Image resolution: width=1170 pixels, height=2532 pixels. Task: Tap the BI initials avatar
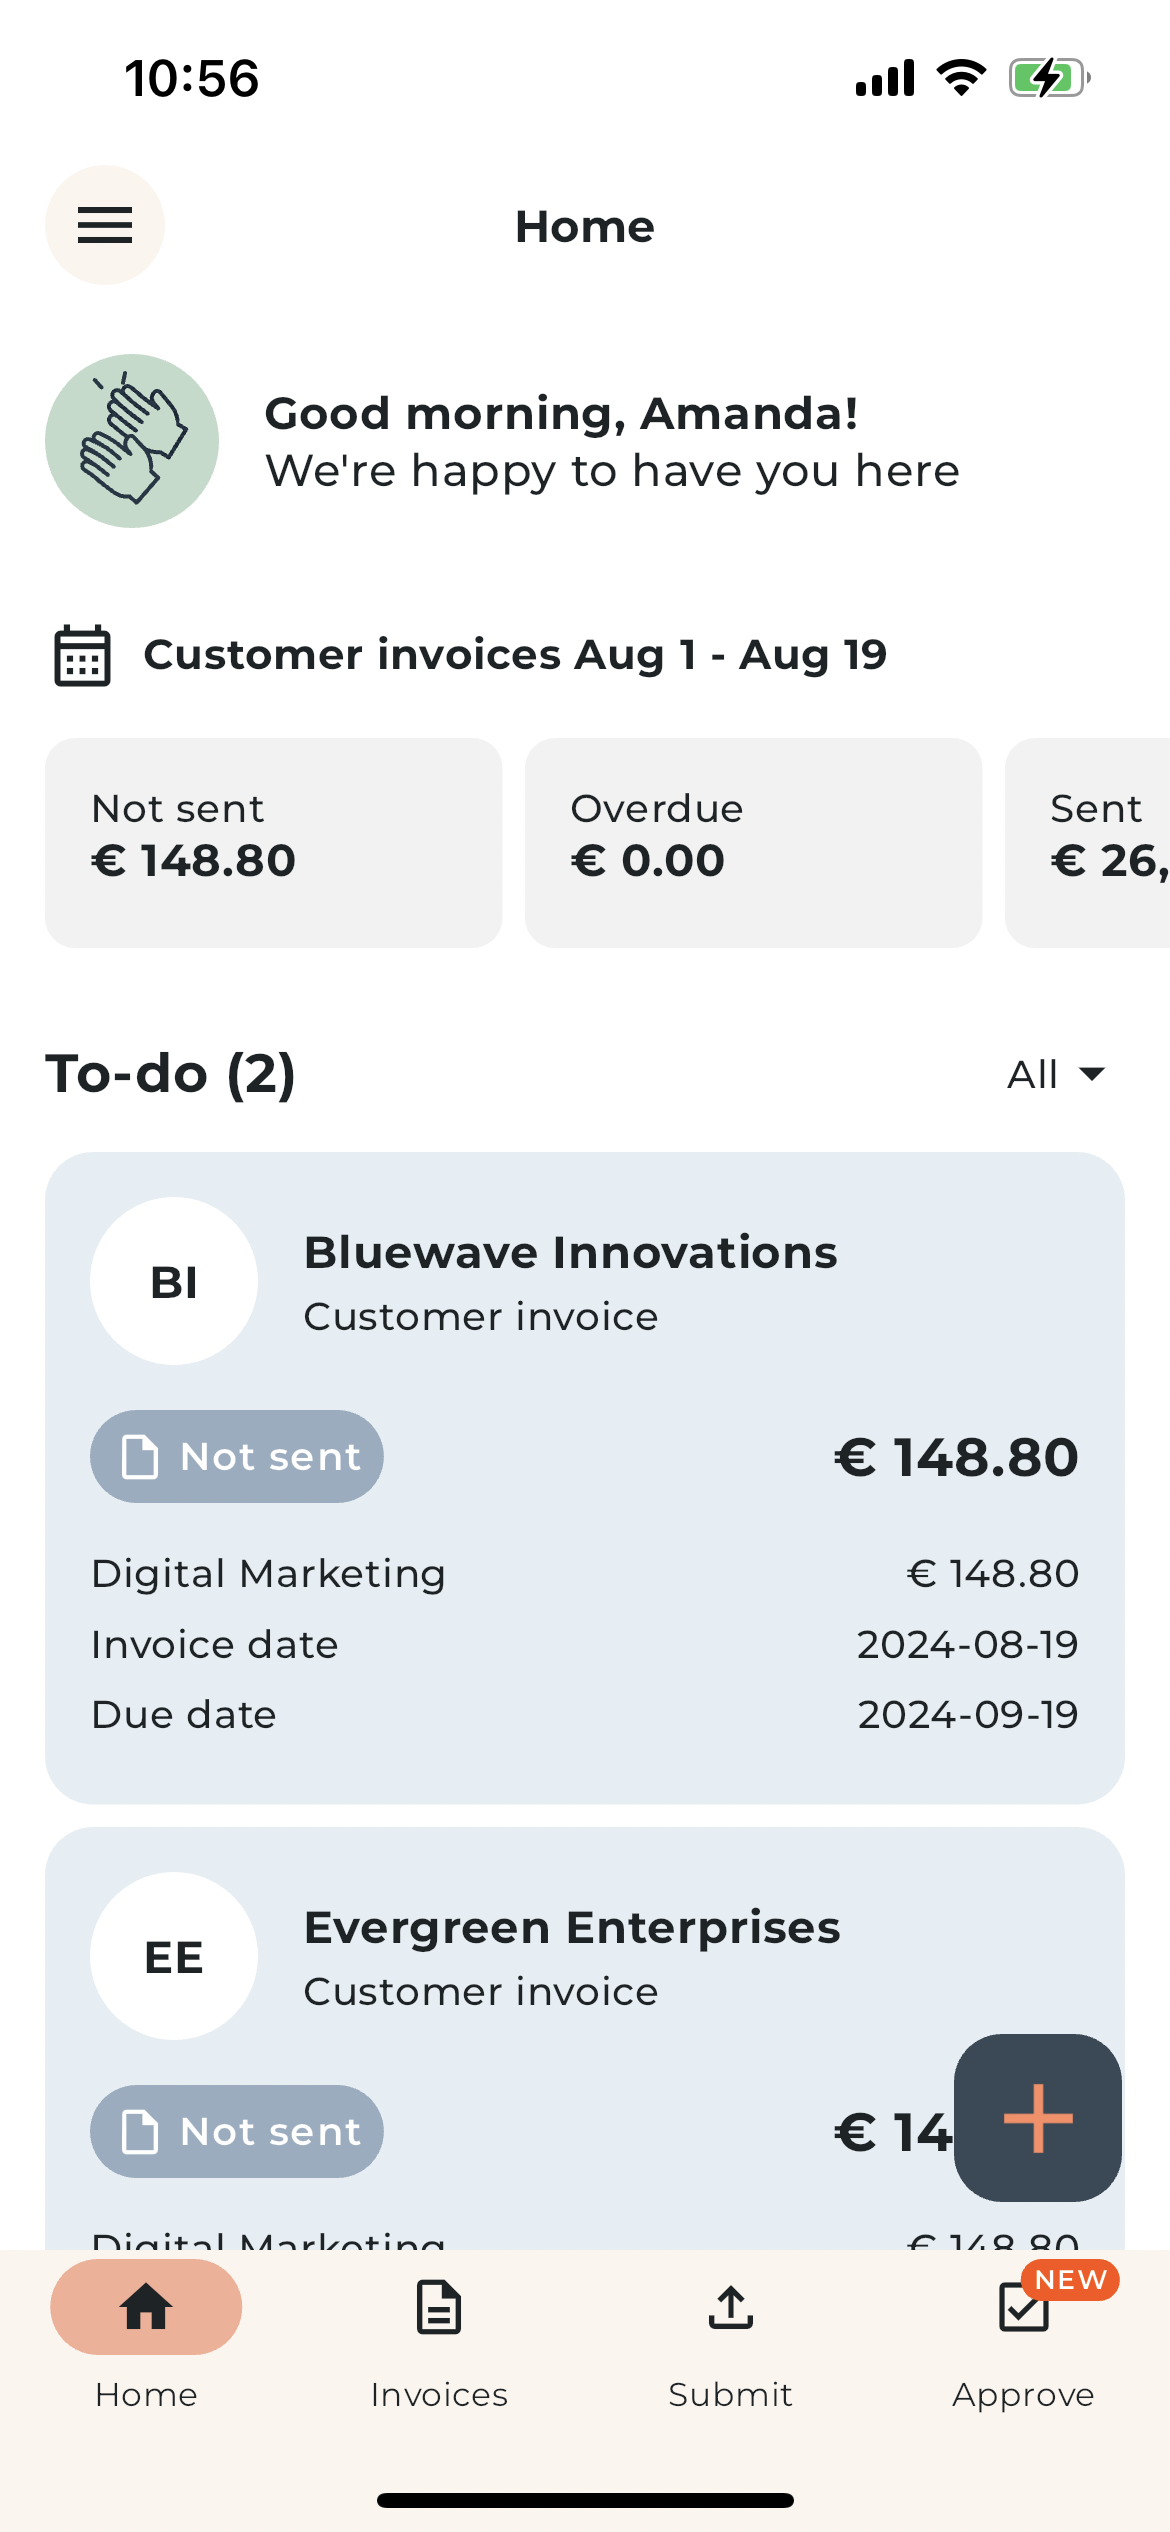point(174,1281)
